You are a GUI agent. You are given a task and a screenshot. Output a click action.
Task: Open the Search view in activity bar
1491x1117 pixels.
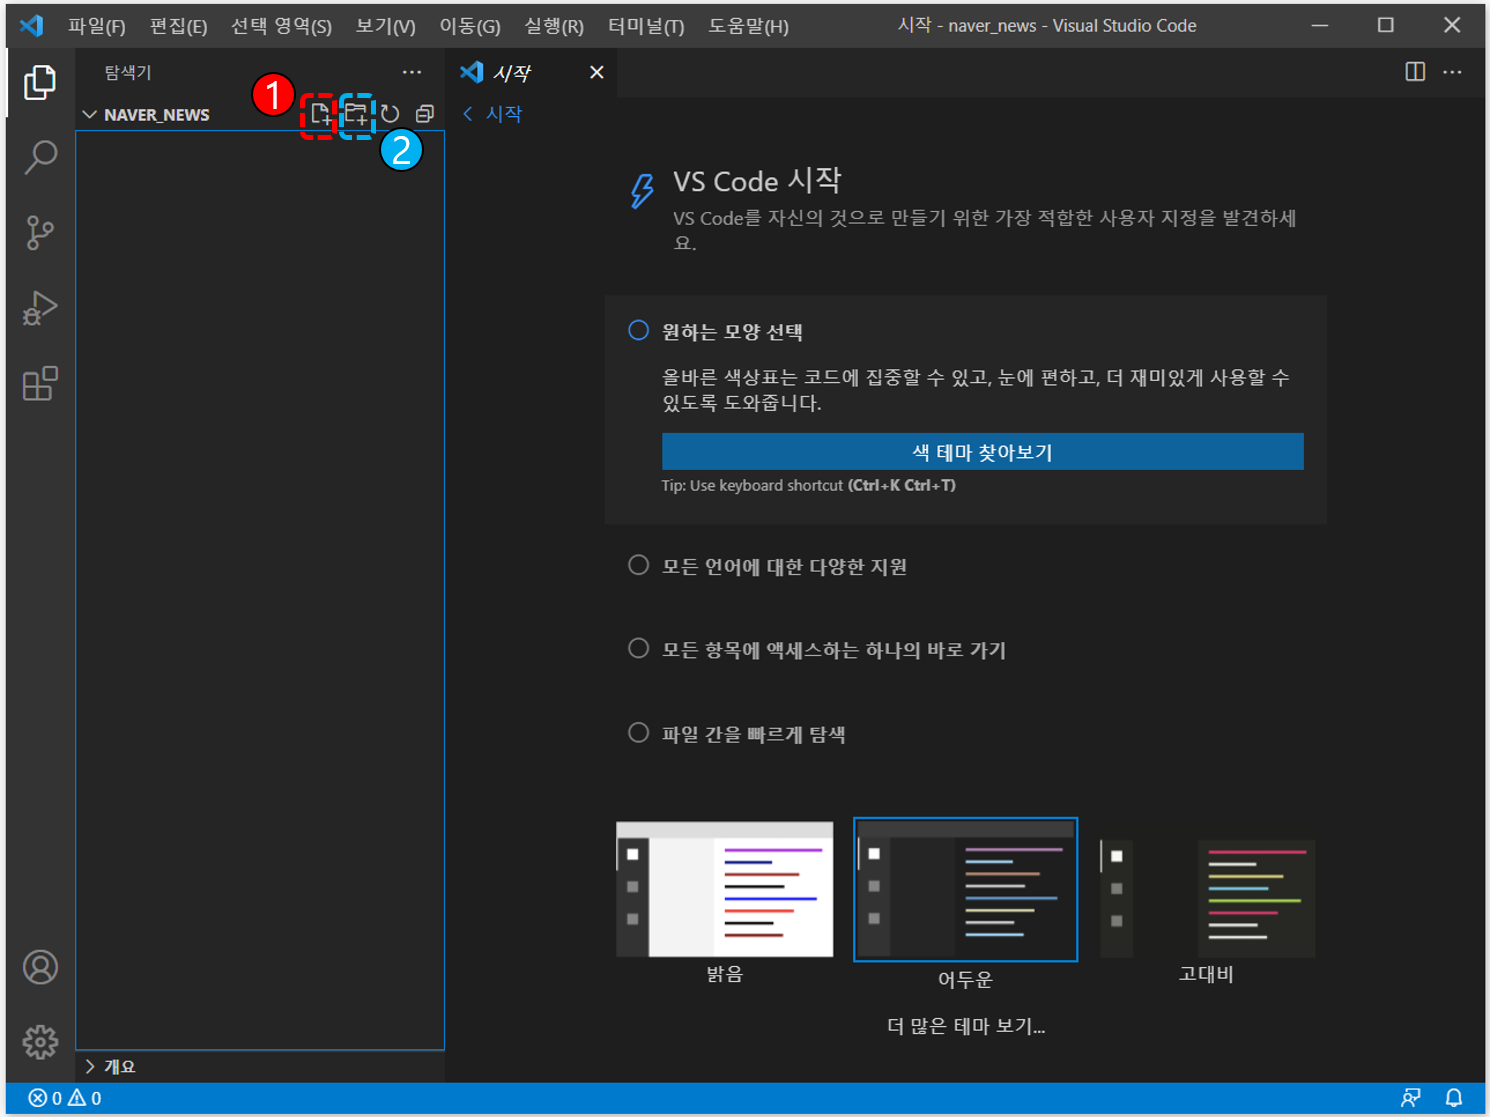pyautogui.click(x=40, y=157)
